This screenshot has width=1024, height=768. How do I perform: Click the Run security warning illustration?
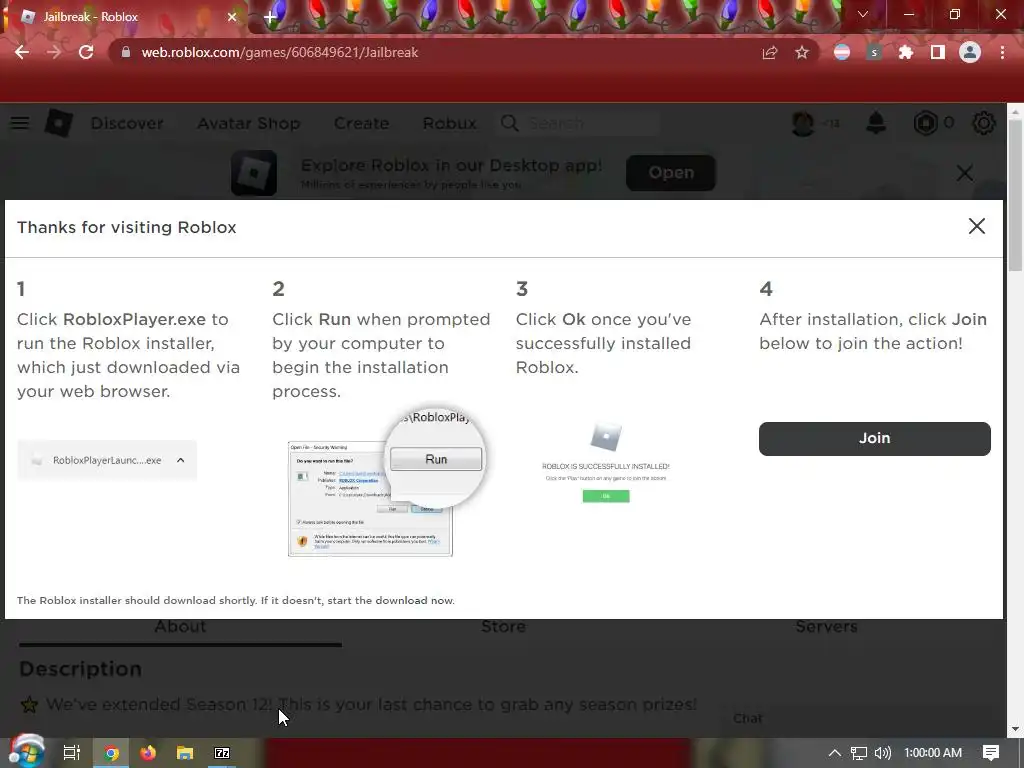pyautogui.click(x=385, y=483)
